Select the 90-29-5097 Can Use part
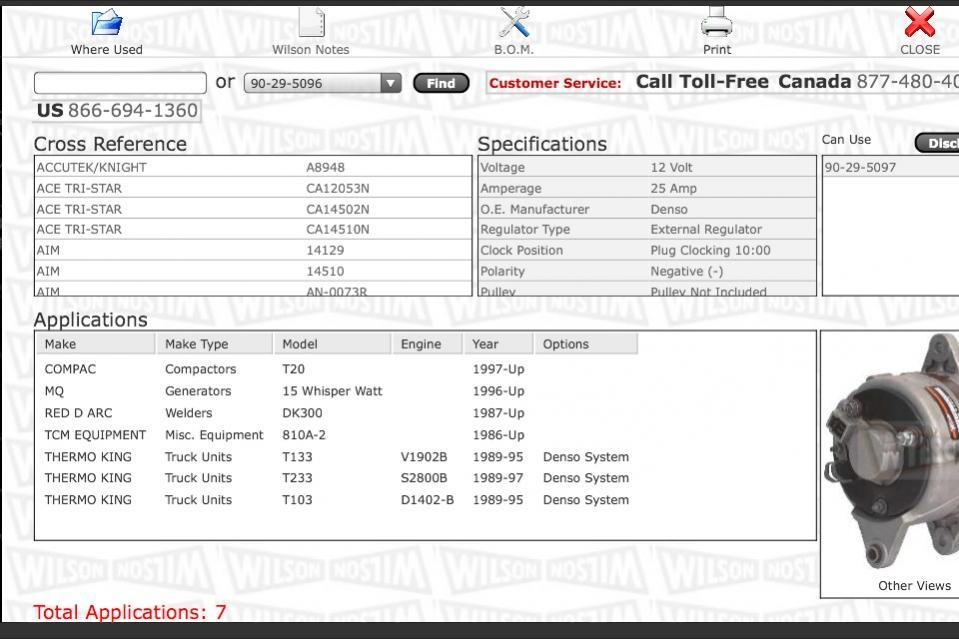Screen dimensions: 959x639 859,168
